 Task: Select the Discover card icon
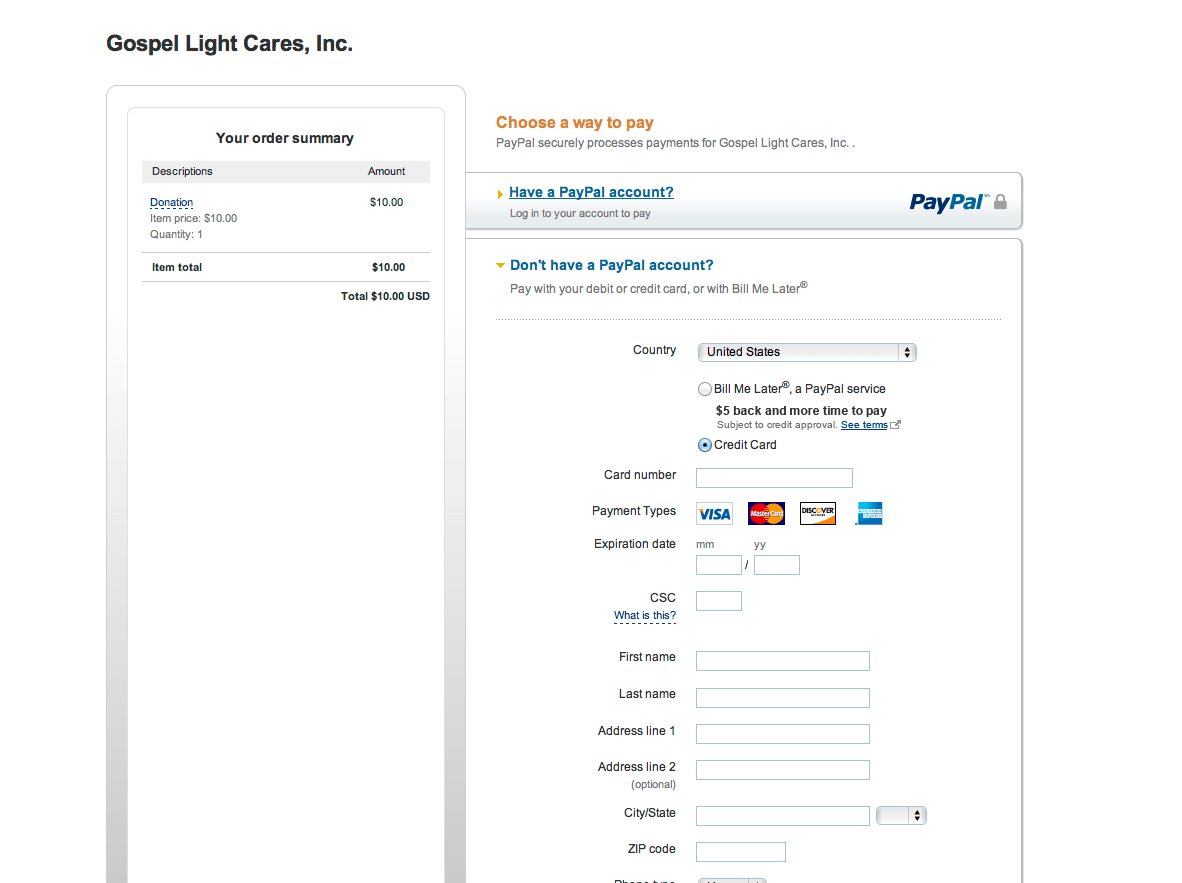point(817,513)
